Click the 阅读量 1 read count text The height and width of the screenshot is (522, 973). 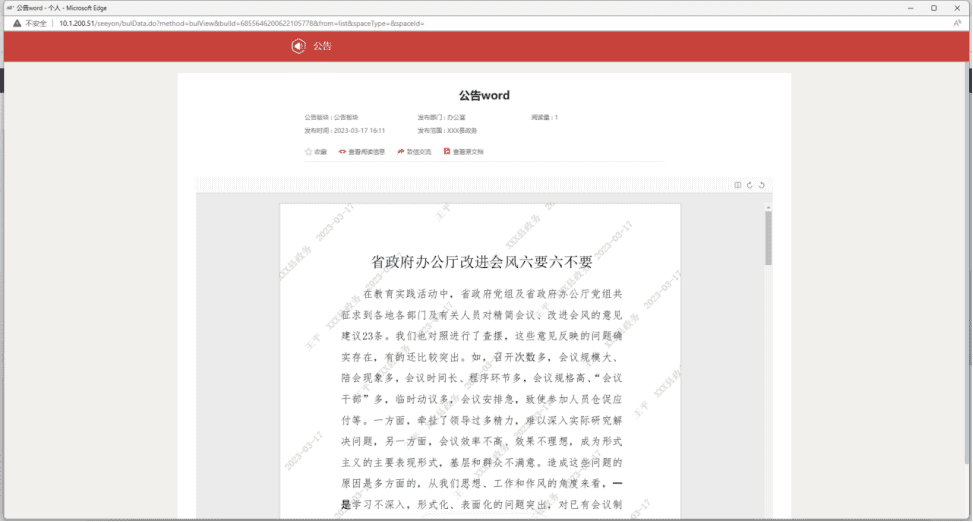click(x=544, y=117)
